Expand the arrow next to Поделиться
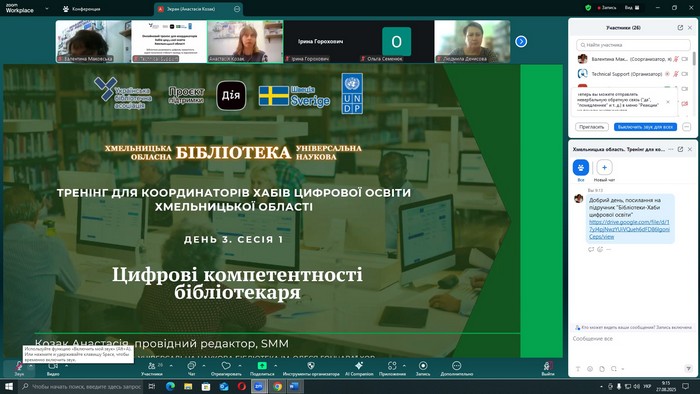 pos(275,366)
